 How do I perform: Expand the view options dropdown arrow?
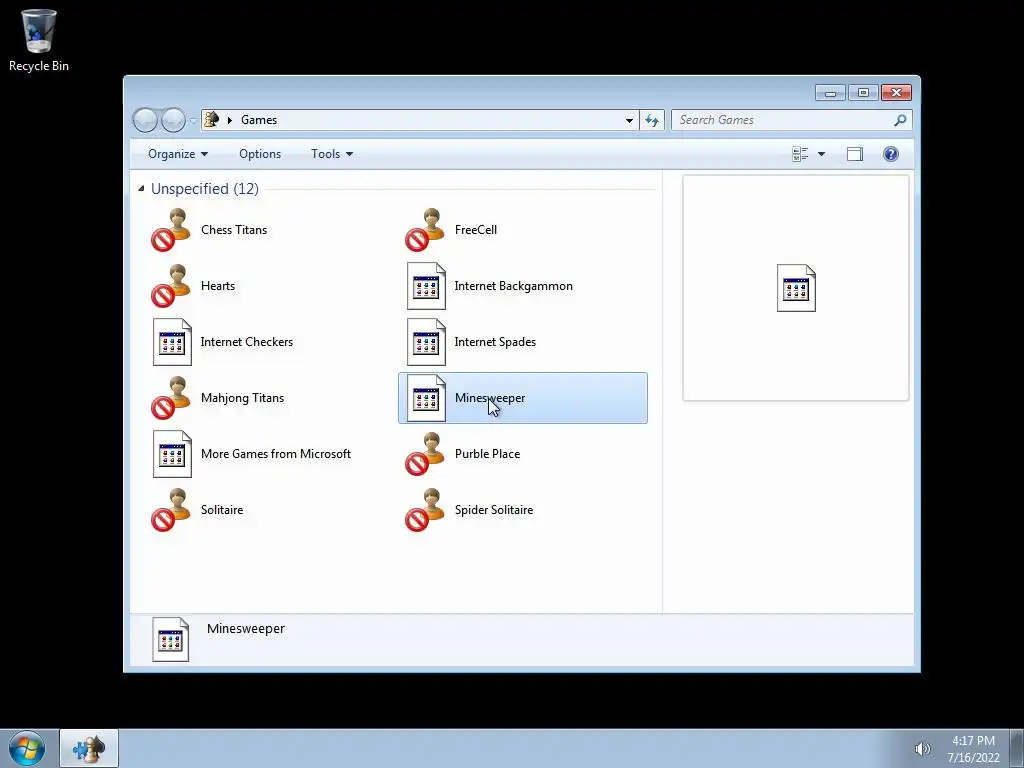(x=822, y=154)
